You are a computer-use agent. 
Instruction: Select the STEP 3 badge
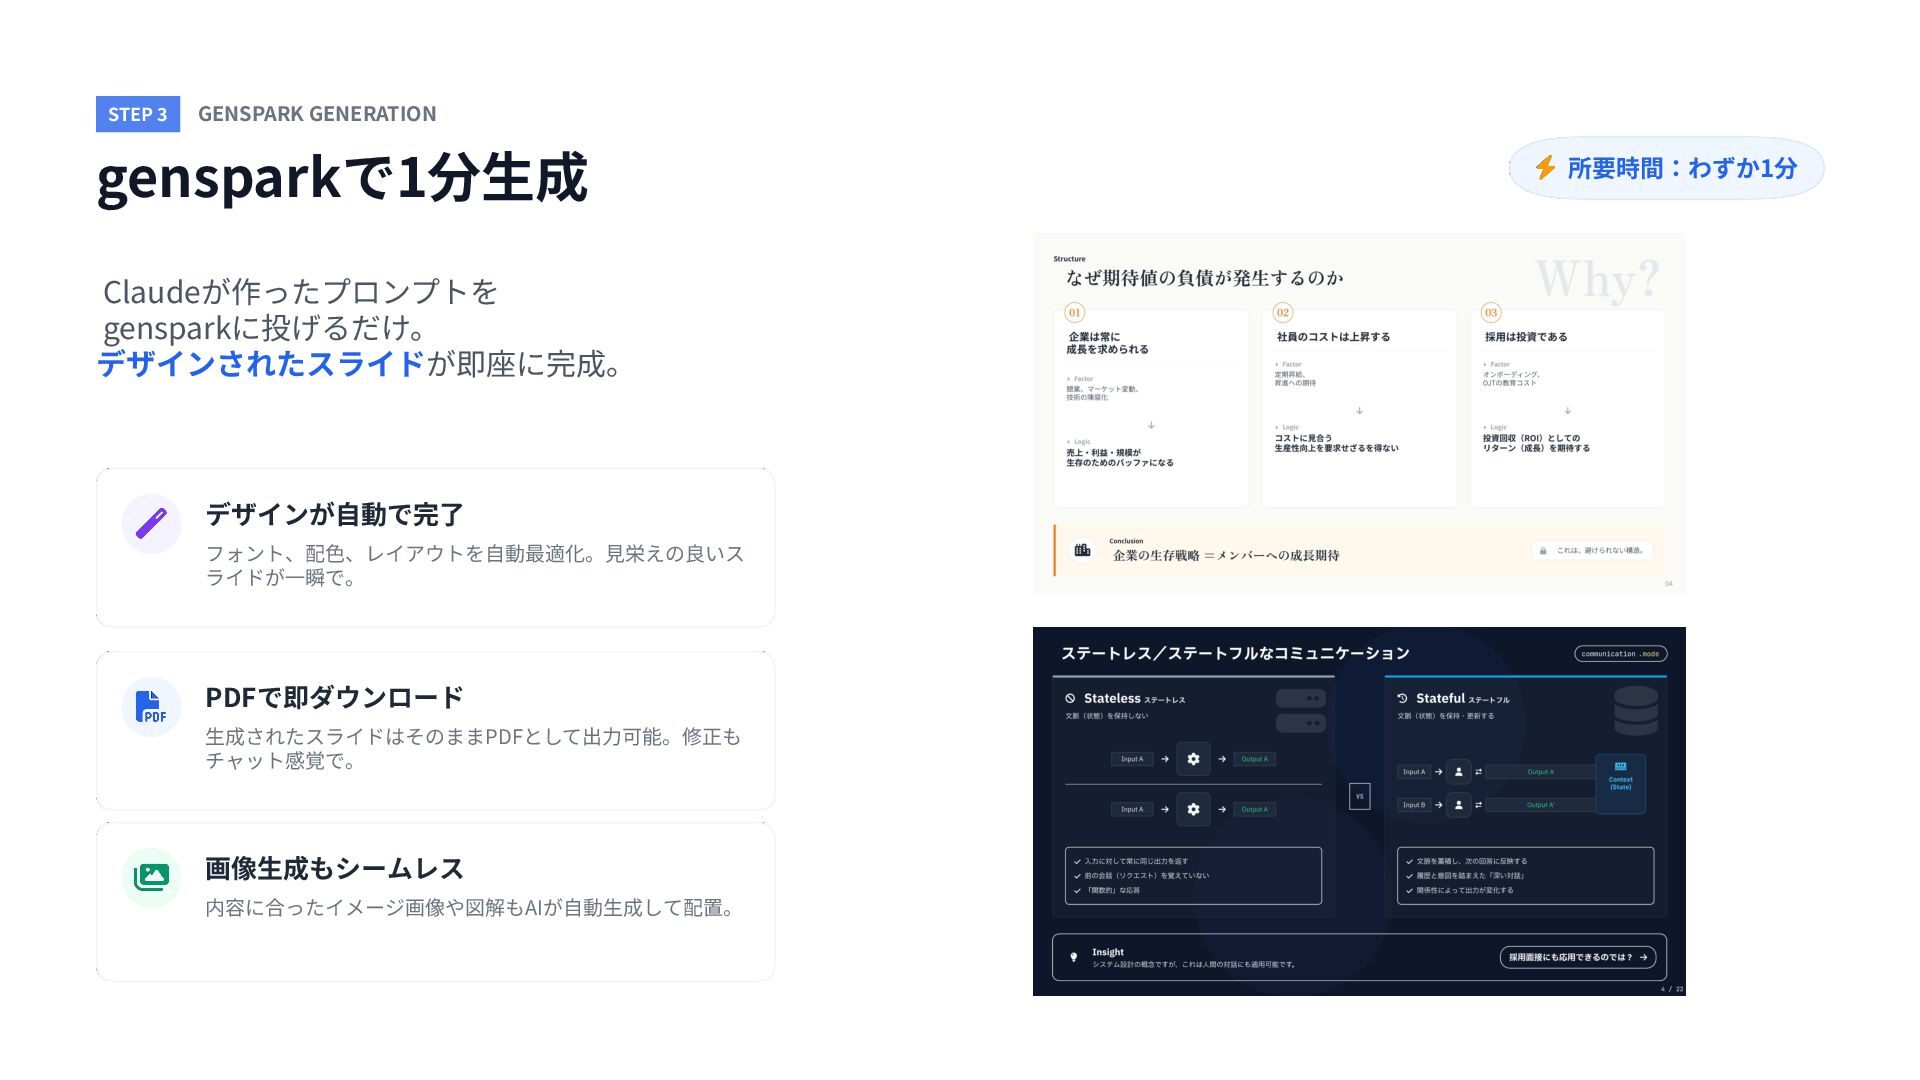[138, 114]
